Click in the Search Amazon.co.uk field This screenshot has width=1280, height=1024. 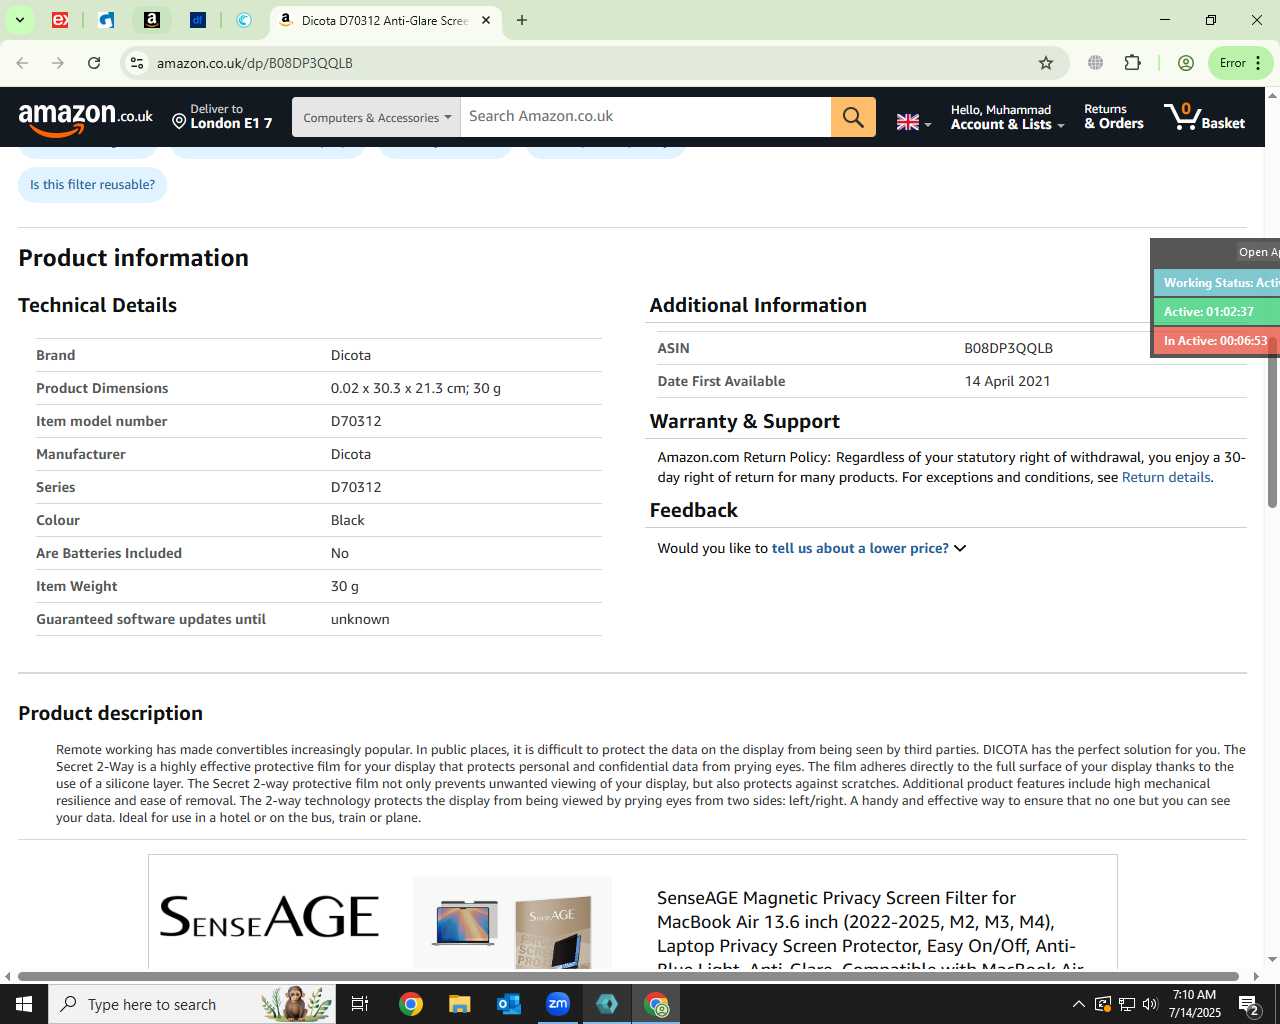click(645, 117)
